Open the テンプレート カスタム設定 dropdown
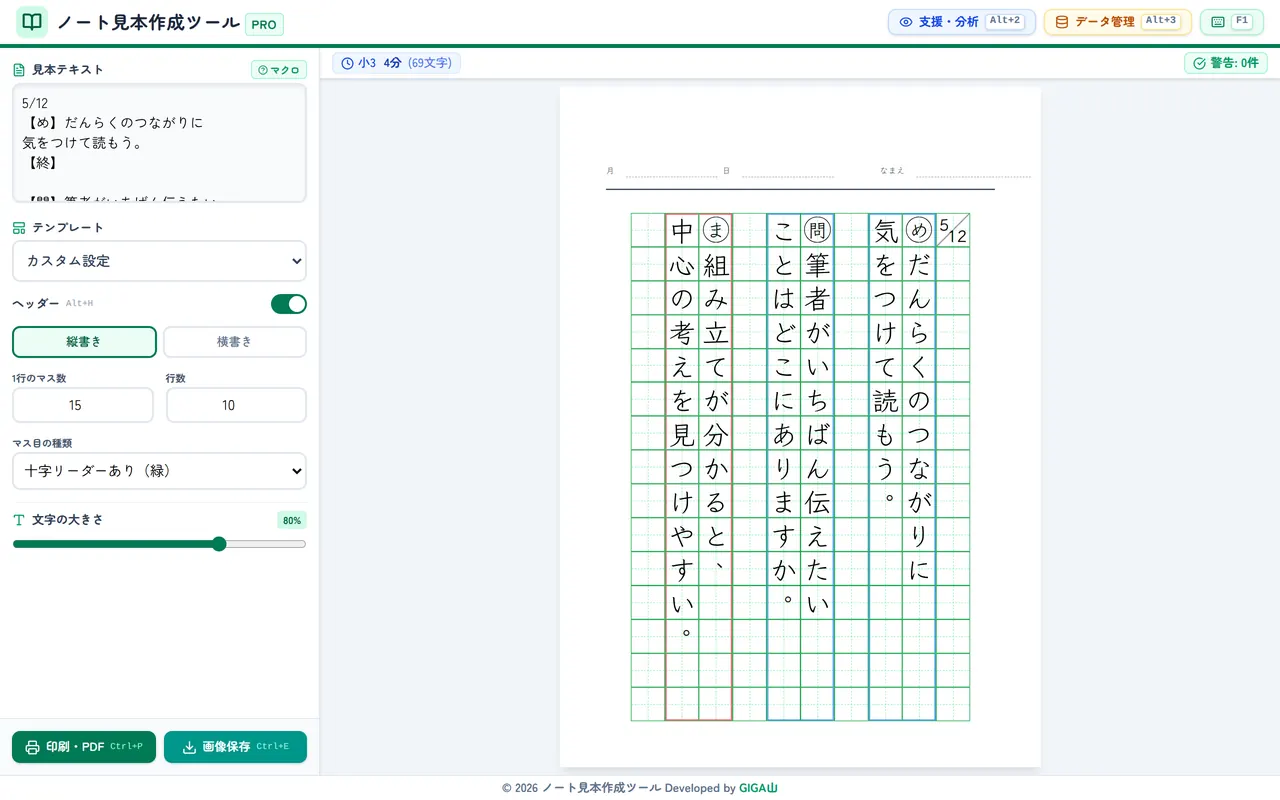The image size is (1280, 800). 159,261
